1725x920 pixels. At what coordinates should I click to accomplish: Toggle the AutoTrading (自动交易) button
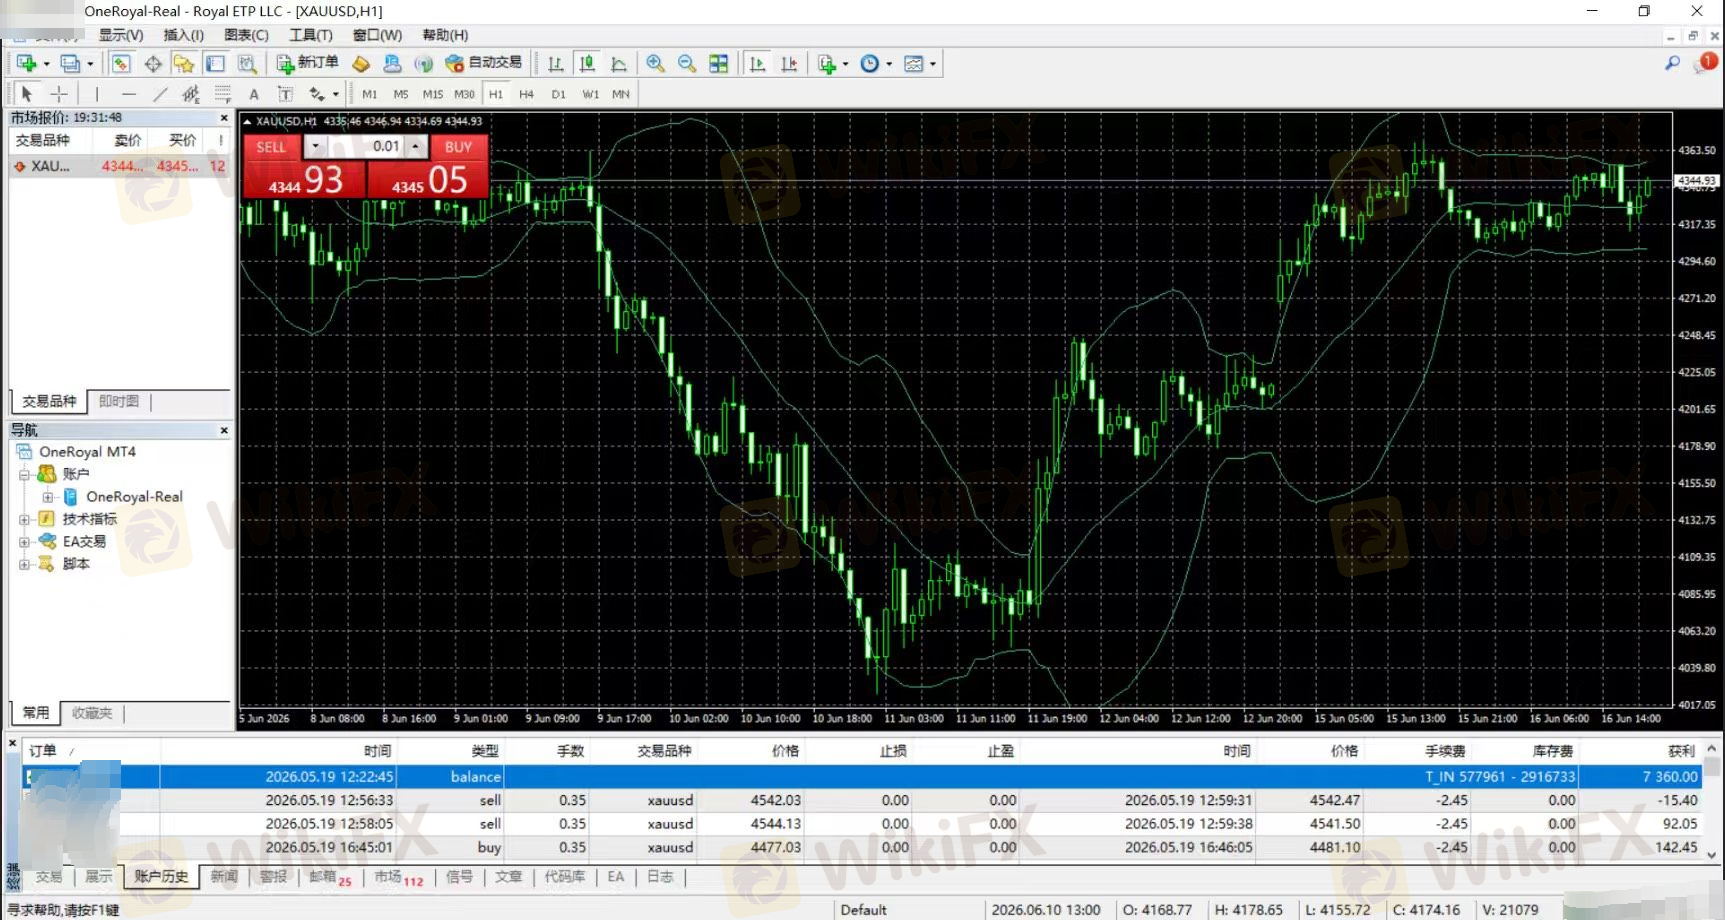[x=484, y=63]
